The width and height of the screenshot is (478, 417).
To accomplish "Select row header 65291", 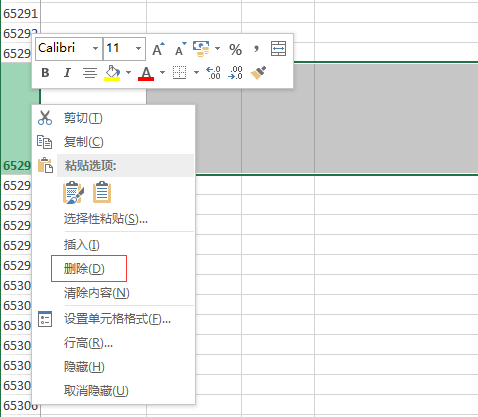I will (x=21, y=13).
